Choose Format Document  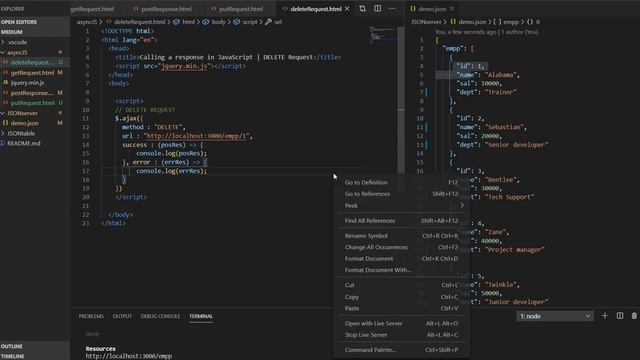[x=402, y=259]
